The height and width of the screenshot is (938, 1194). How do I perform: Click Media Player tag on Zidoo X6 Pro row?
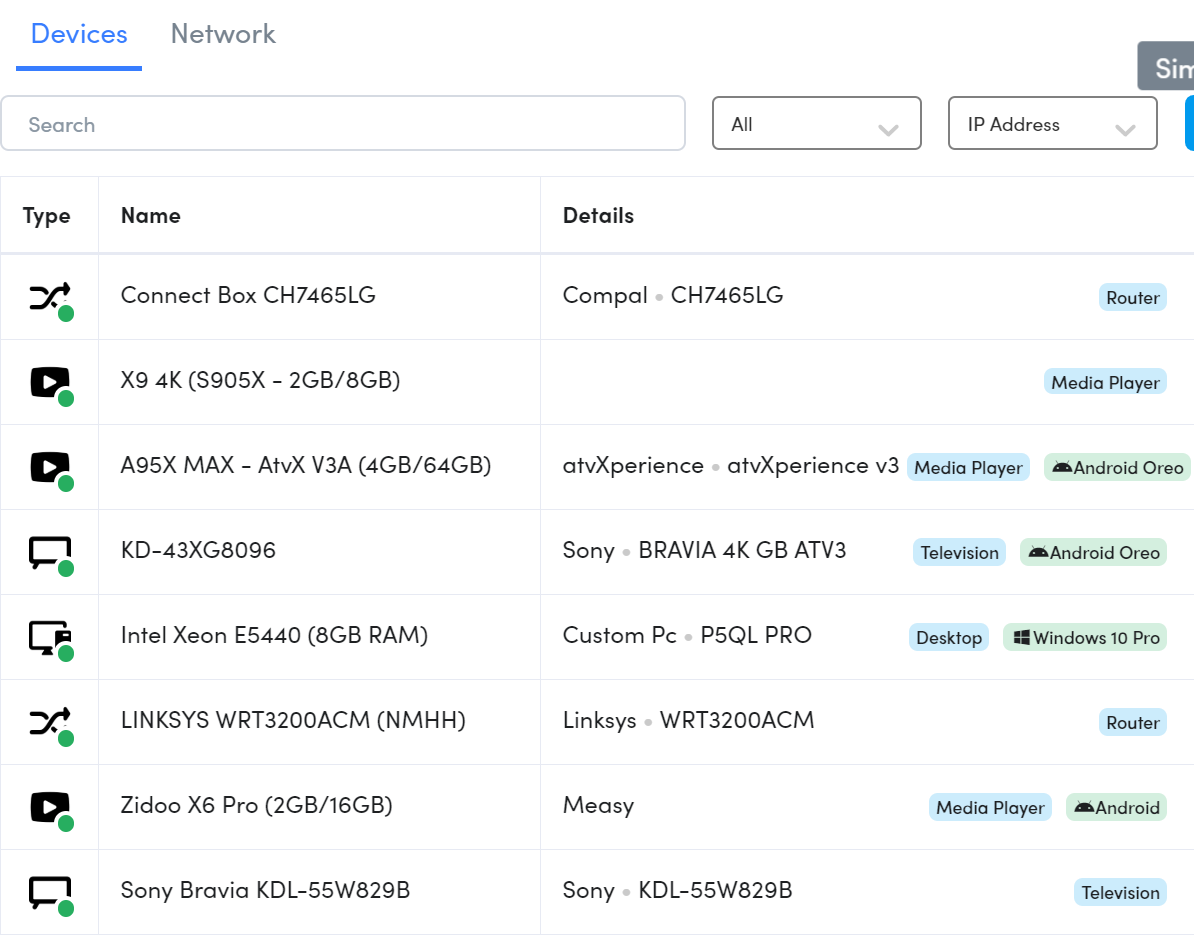pyautogui.click(x=991, y=808)
